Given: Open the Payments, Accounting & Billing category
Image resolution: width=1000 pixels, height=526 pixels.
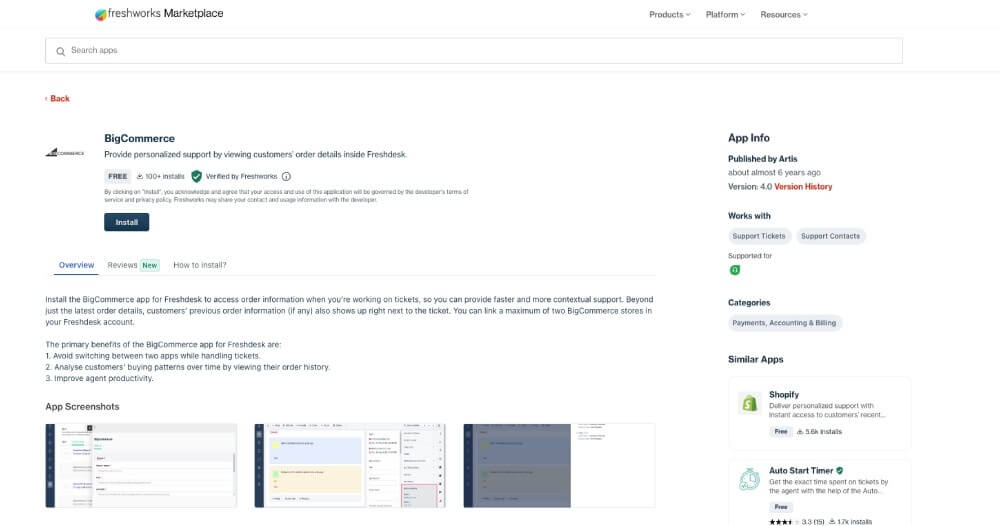Looking at the screenshot, I should [784, 323].
